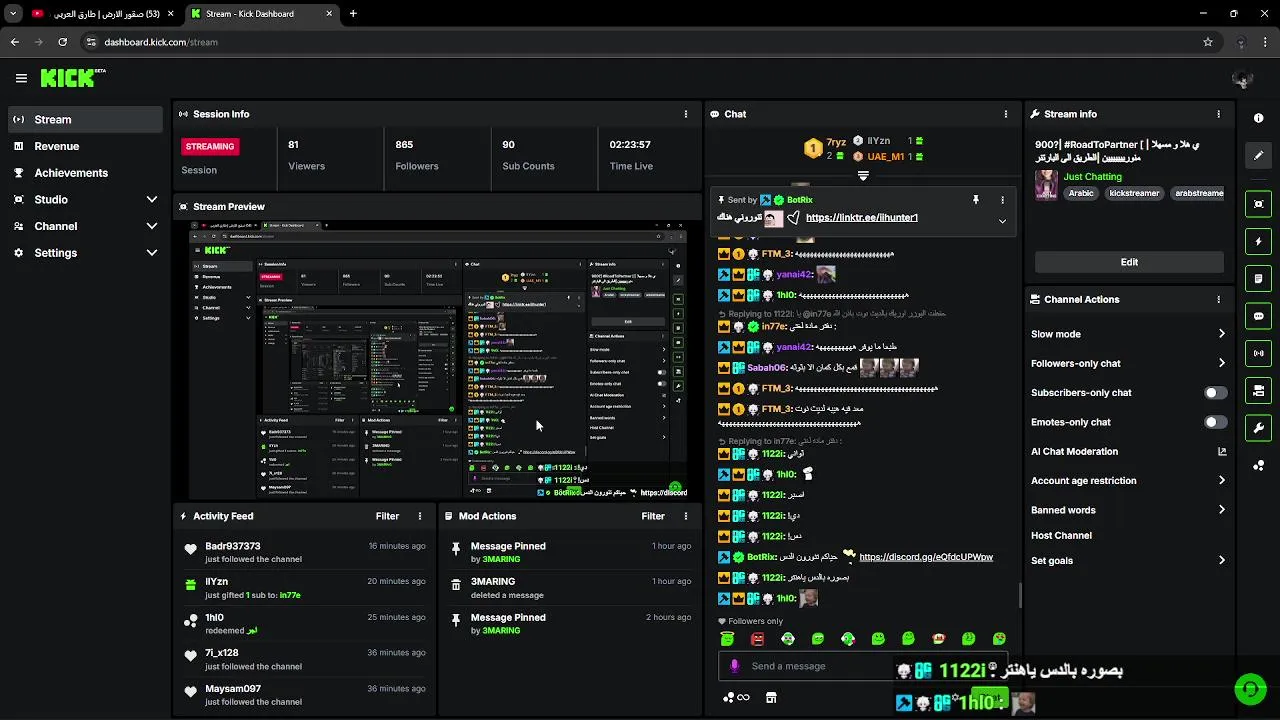Open the channel points infinity icon

coord(736,698)
